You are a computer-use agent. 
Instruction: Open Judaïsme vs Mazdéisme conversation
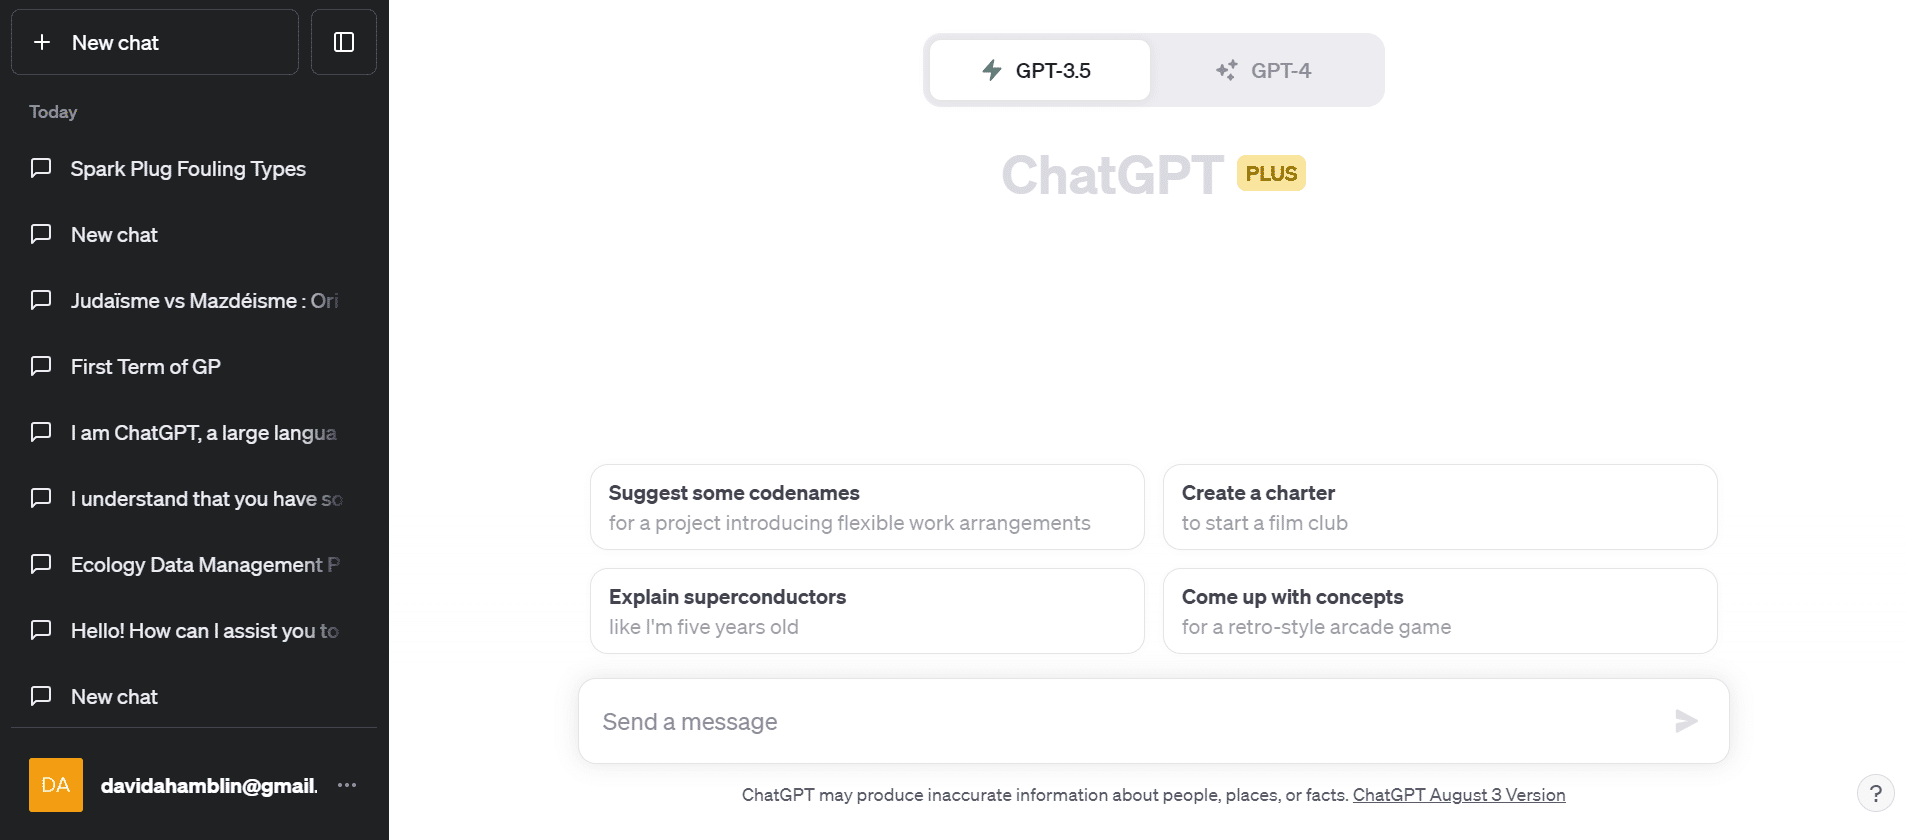pyautogui.click(x=204, y=301)
